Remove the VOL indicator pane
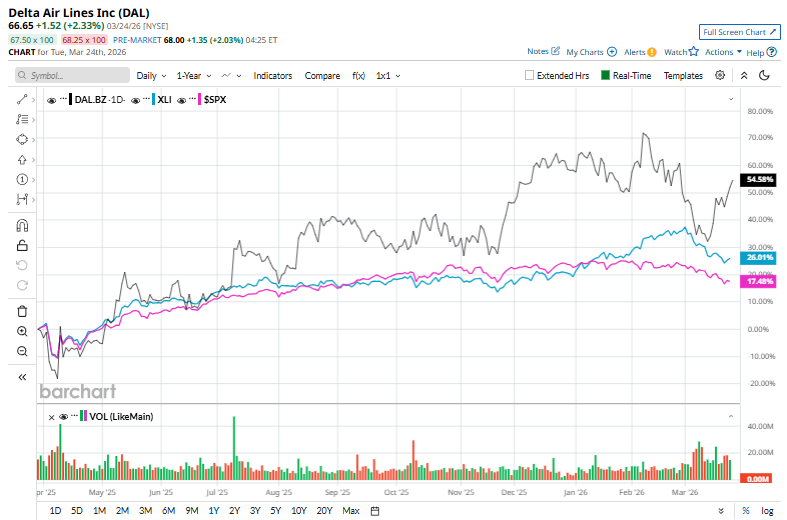 [x=51, y=417]
